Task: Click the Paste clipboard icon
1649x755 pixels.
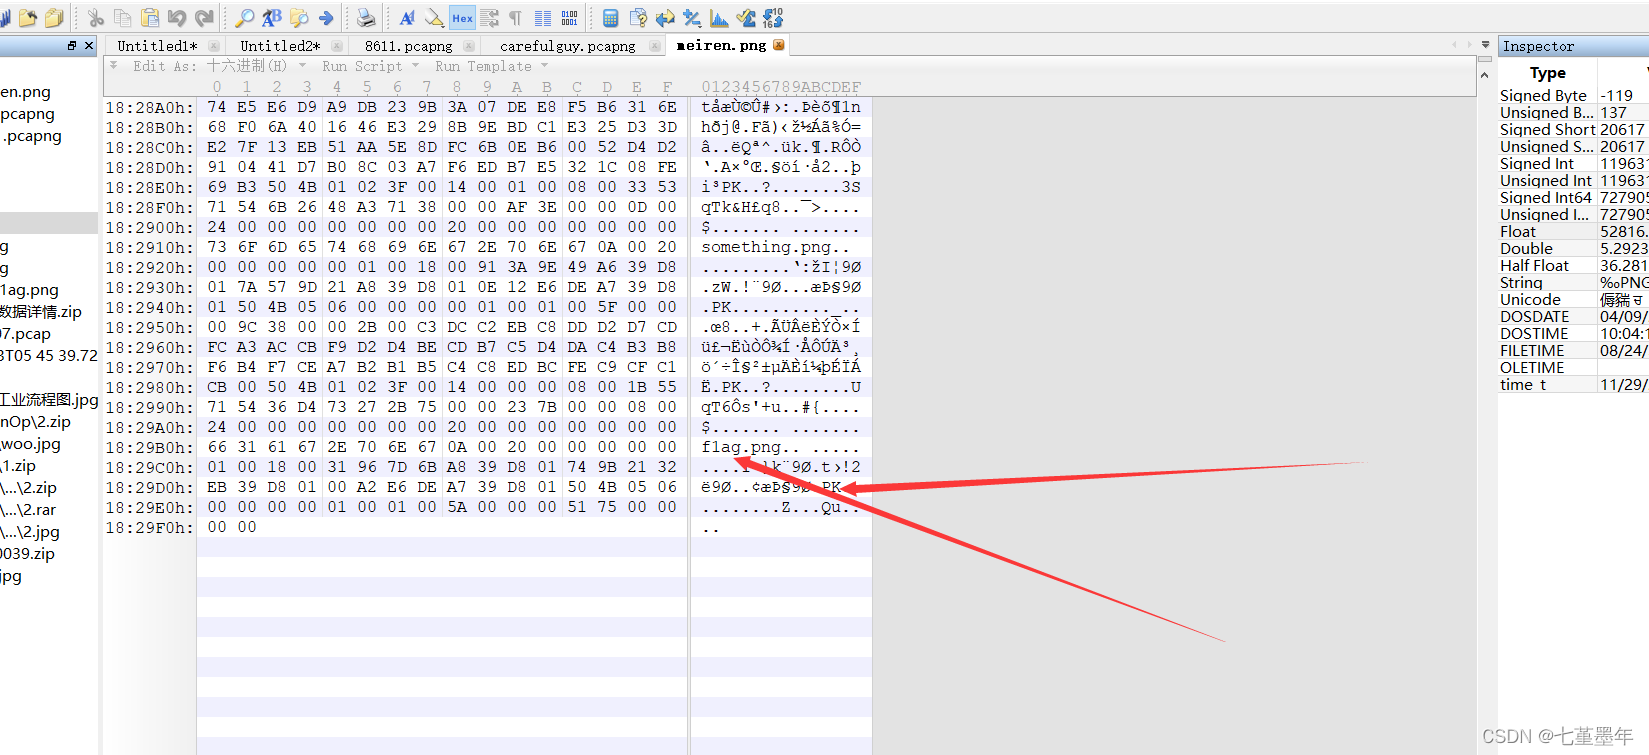Action: click(x=150, y=18)
